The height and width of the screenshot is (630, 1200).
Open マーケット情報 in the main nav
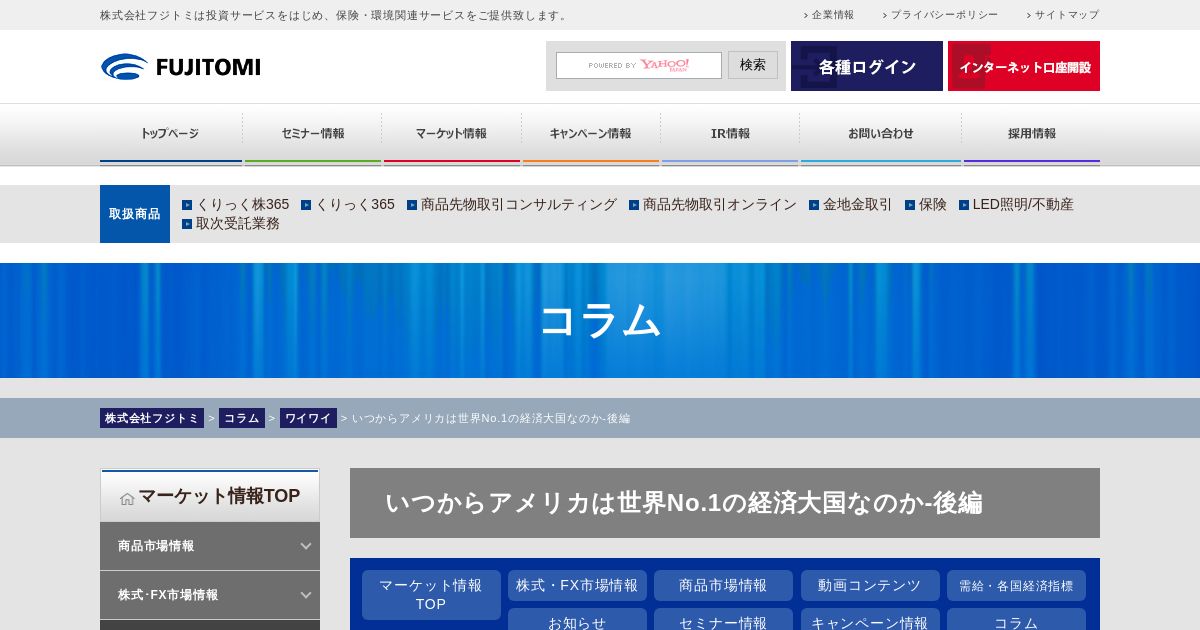[452, 134]
